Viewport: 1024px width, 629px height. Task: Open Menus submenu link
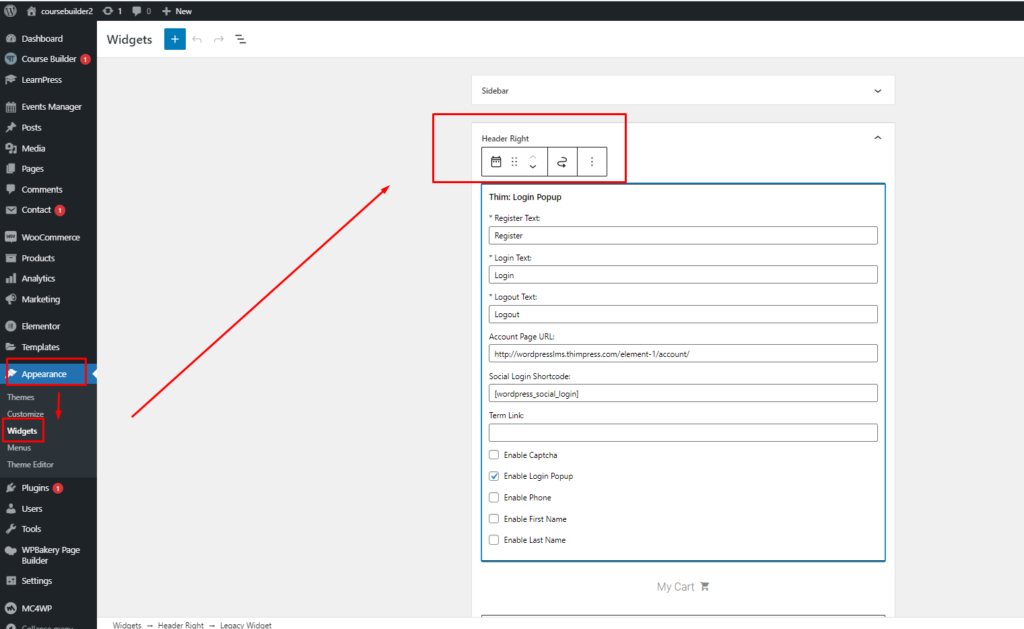pyautogui.click(x=19, y=448)
